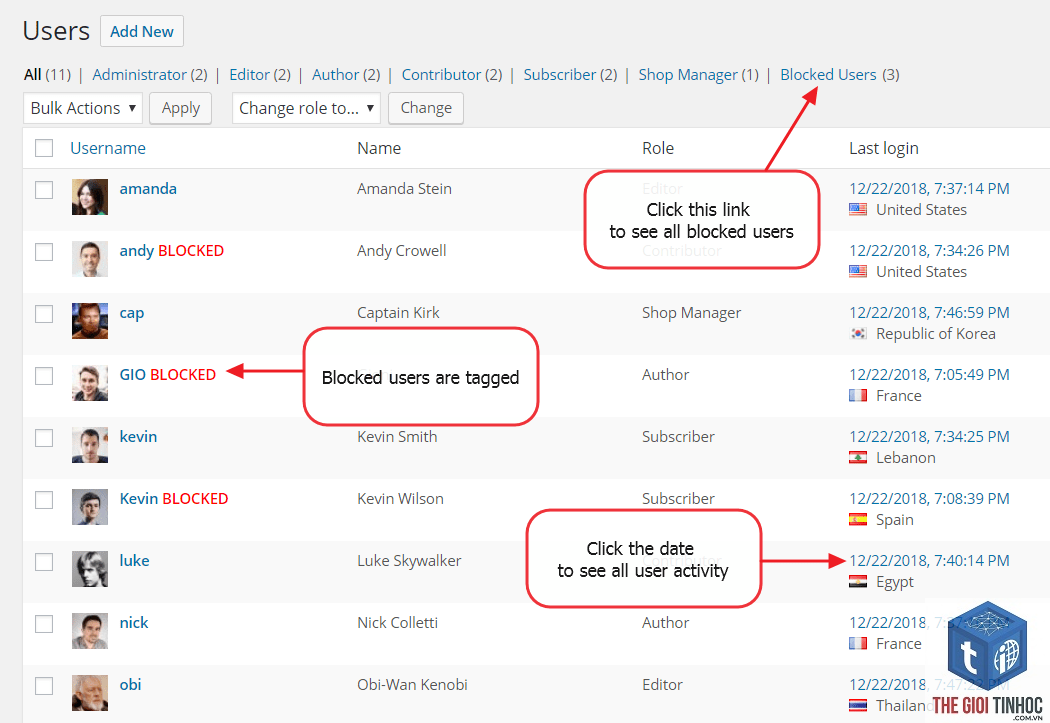The width and height of the screenshot is (1050, 723).
Task: Click the name Captain Kirk
Action: pos(398,313)
